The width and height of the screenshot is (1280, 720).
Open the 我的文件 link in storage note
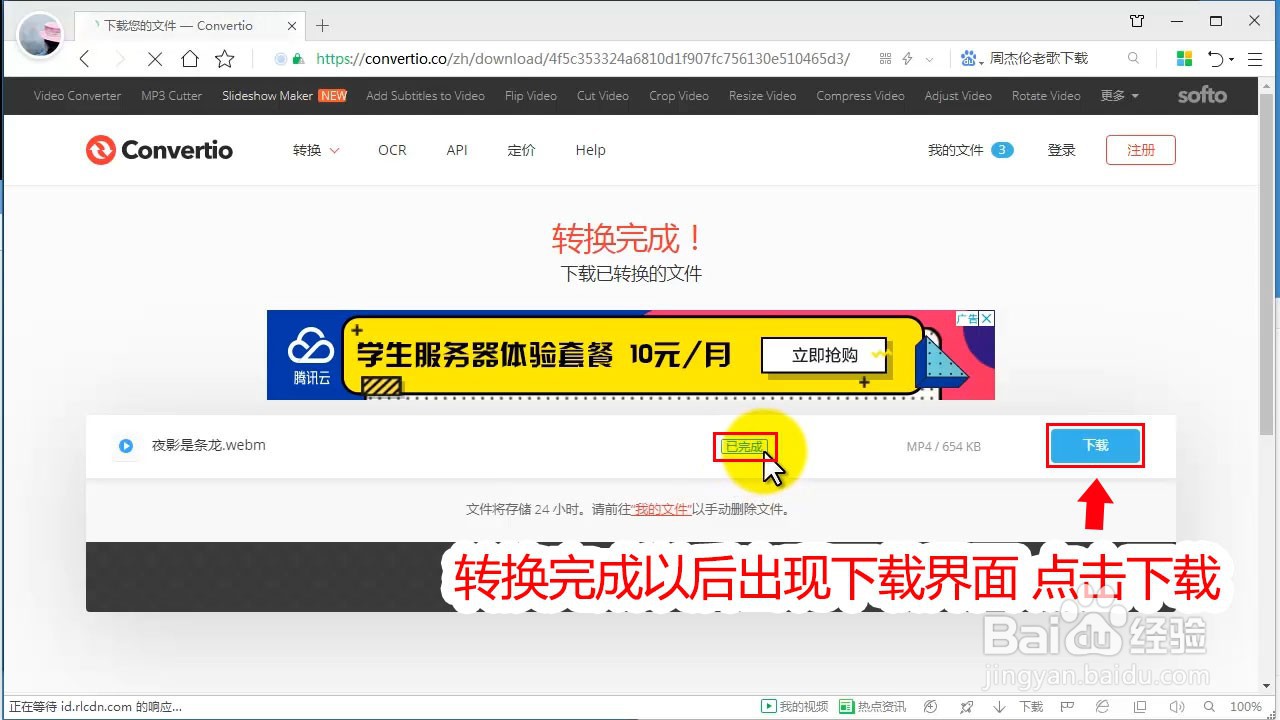click(x=661, y=509)
